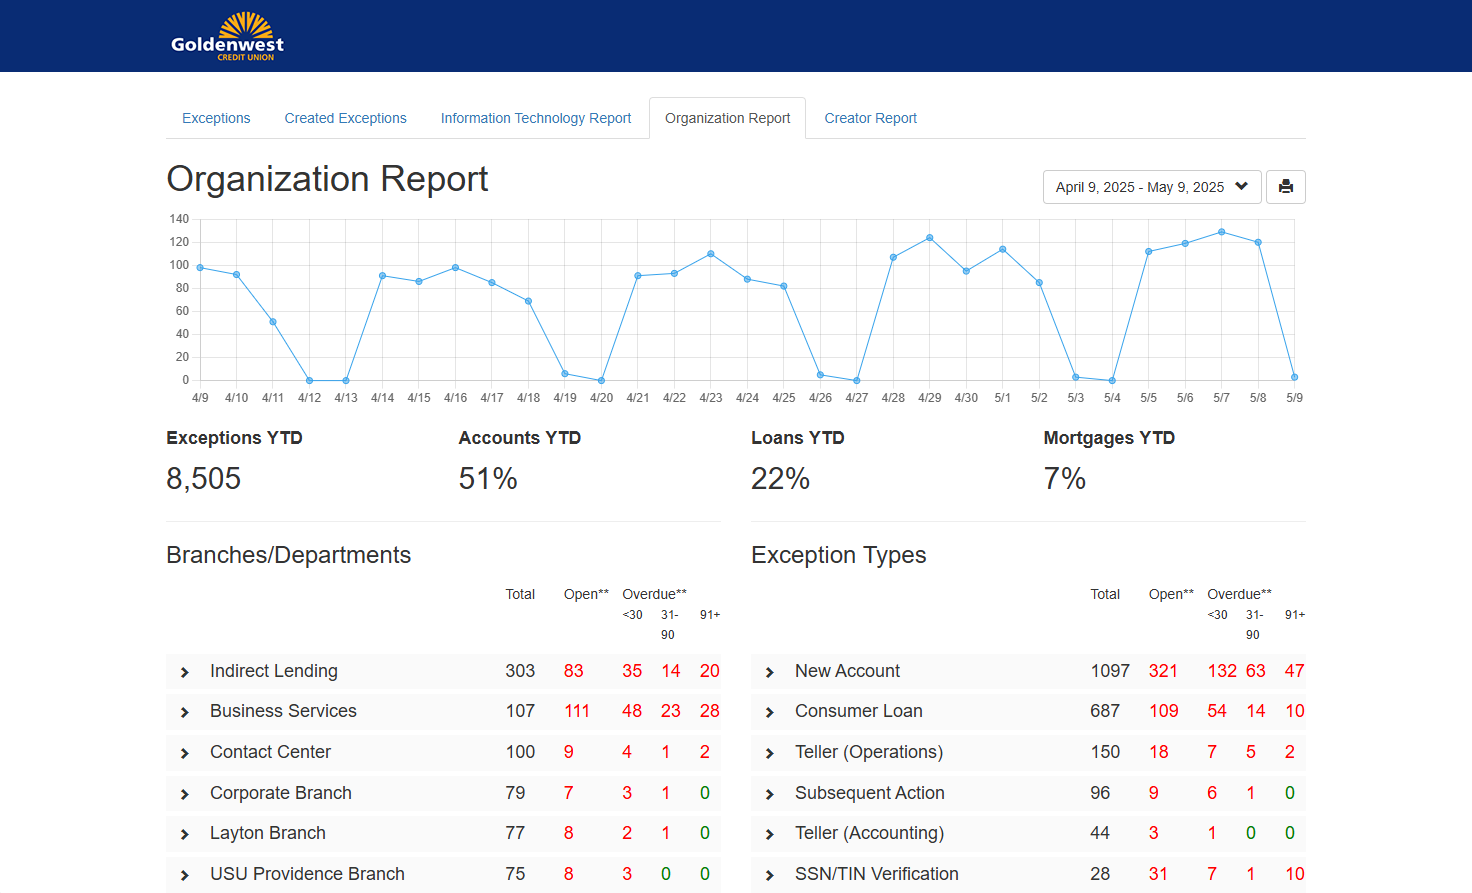This screenshot has height=893, width=1472.
Task: Go to Information Technology Report tab
Action: click(535, 118)
